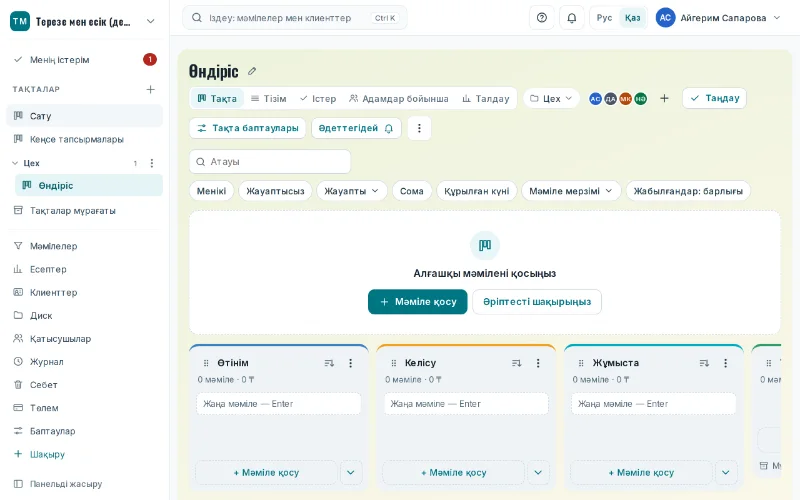Open the three-dot menu of Цех folder
Viewport: 800px width, 500px height.
pos(152,163)
